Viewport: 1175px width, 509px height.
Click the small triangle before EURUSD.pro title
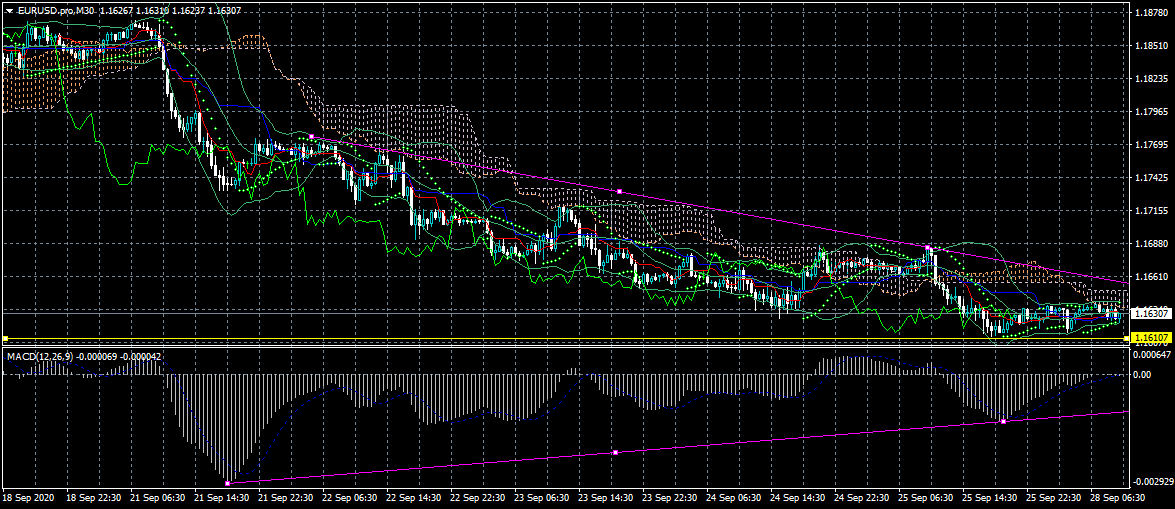pos(9,10)
